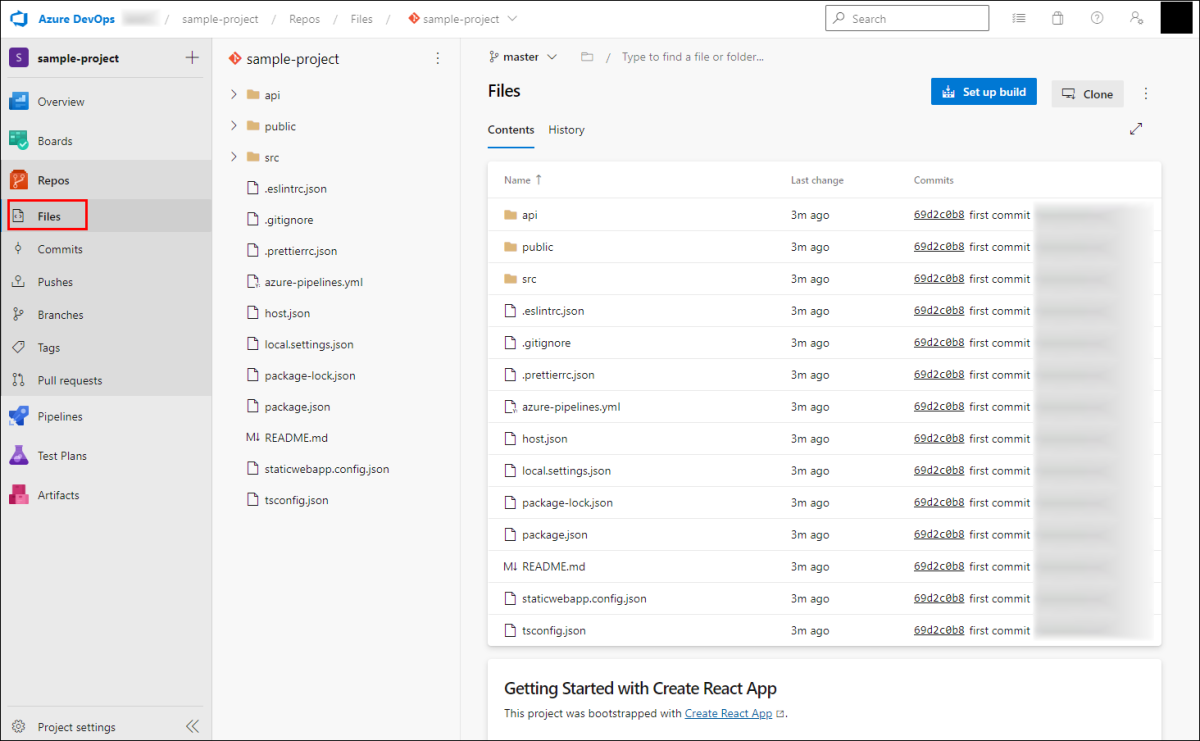Screen dimensions: 1200x741
Task: Open package.json in the tree
Action: [x=297, y=407]
